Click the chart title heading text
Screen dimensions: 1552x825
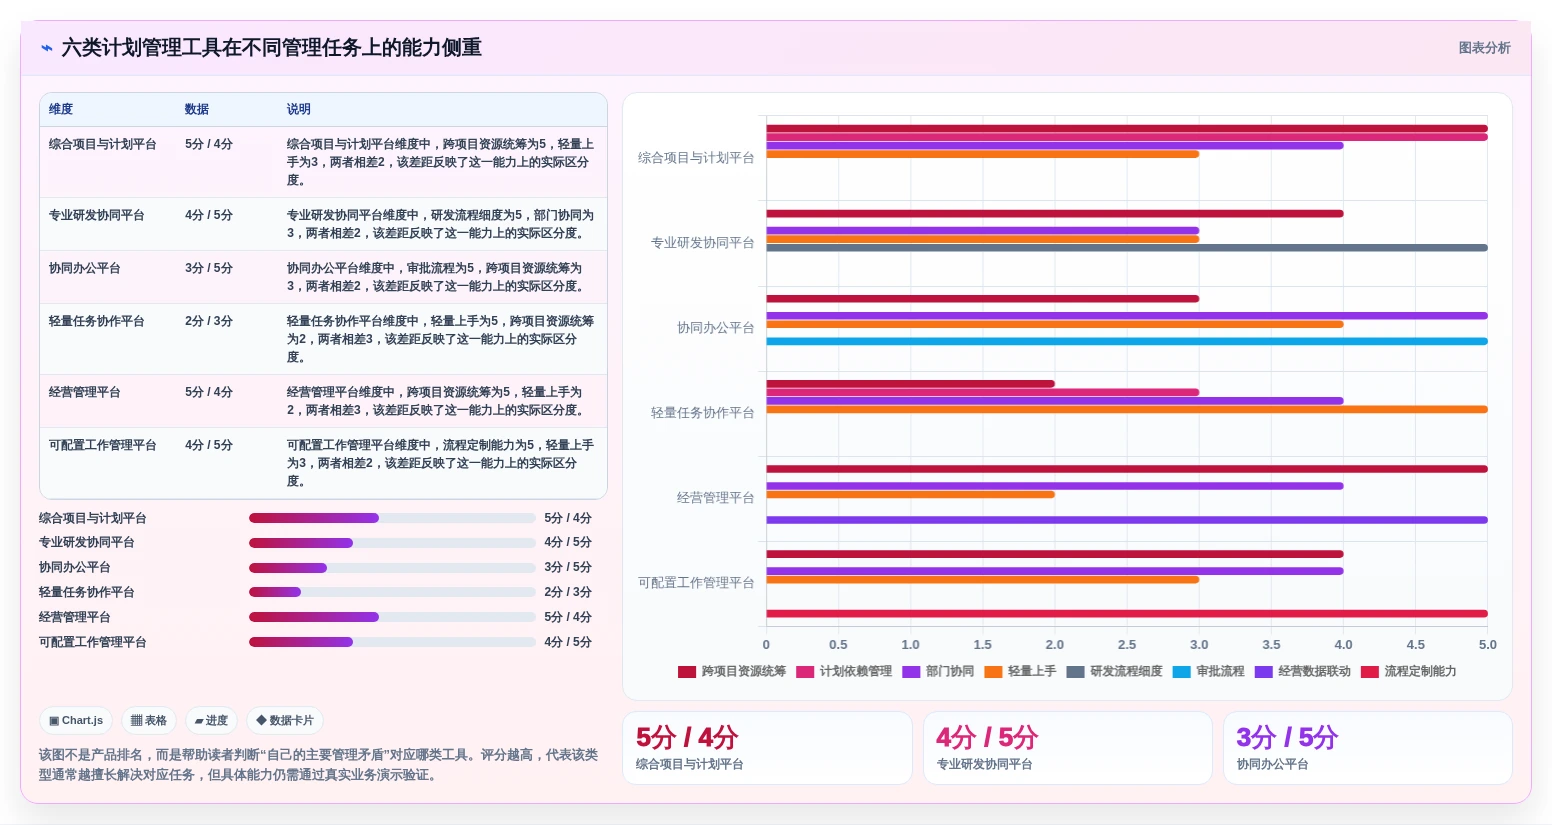click(272, 48)
